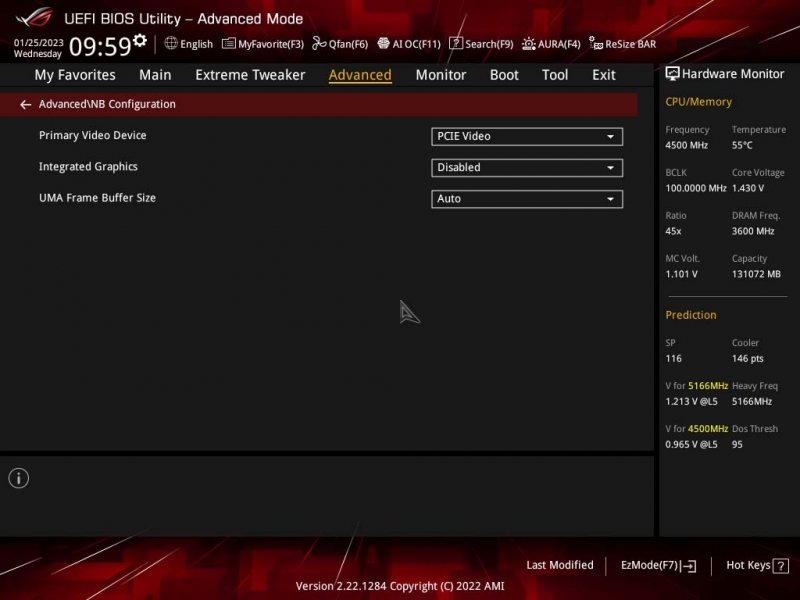Viewport: 800px width, 600px height.
Task: Click the 45x ratio value
Action: point(673,231)
